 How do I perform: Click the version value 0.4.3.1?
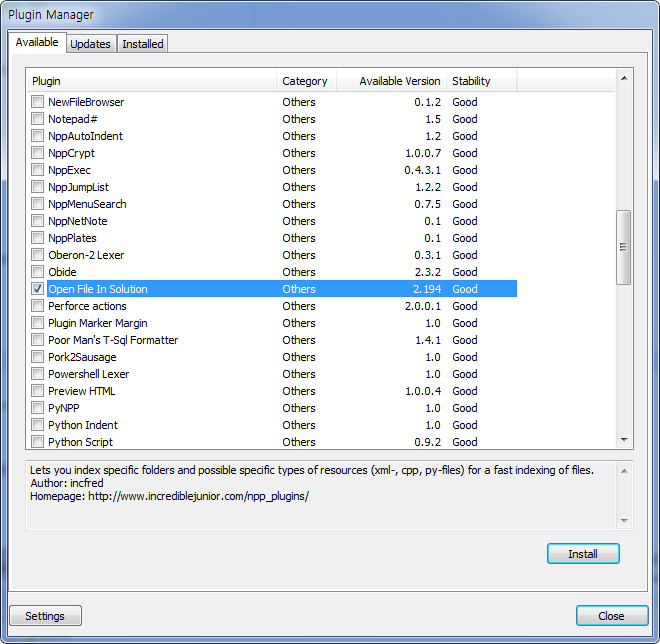pos(423,170)
